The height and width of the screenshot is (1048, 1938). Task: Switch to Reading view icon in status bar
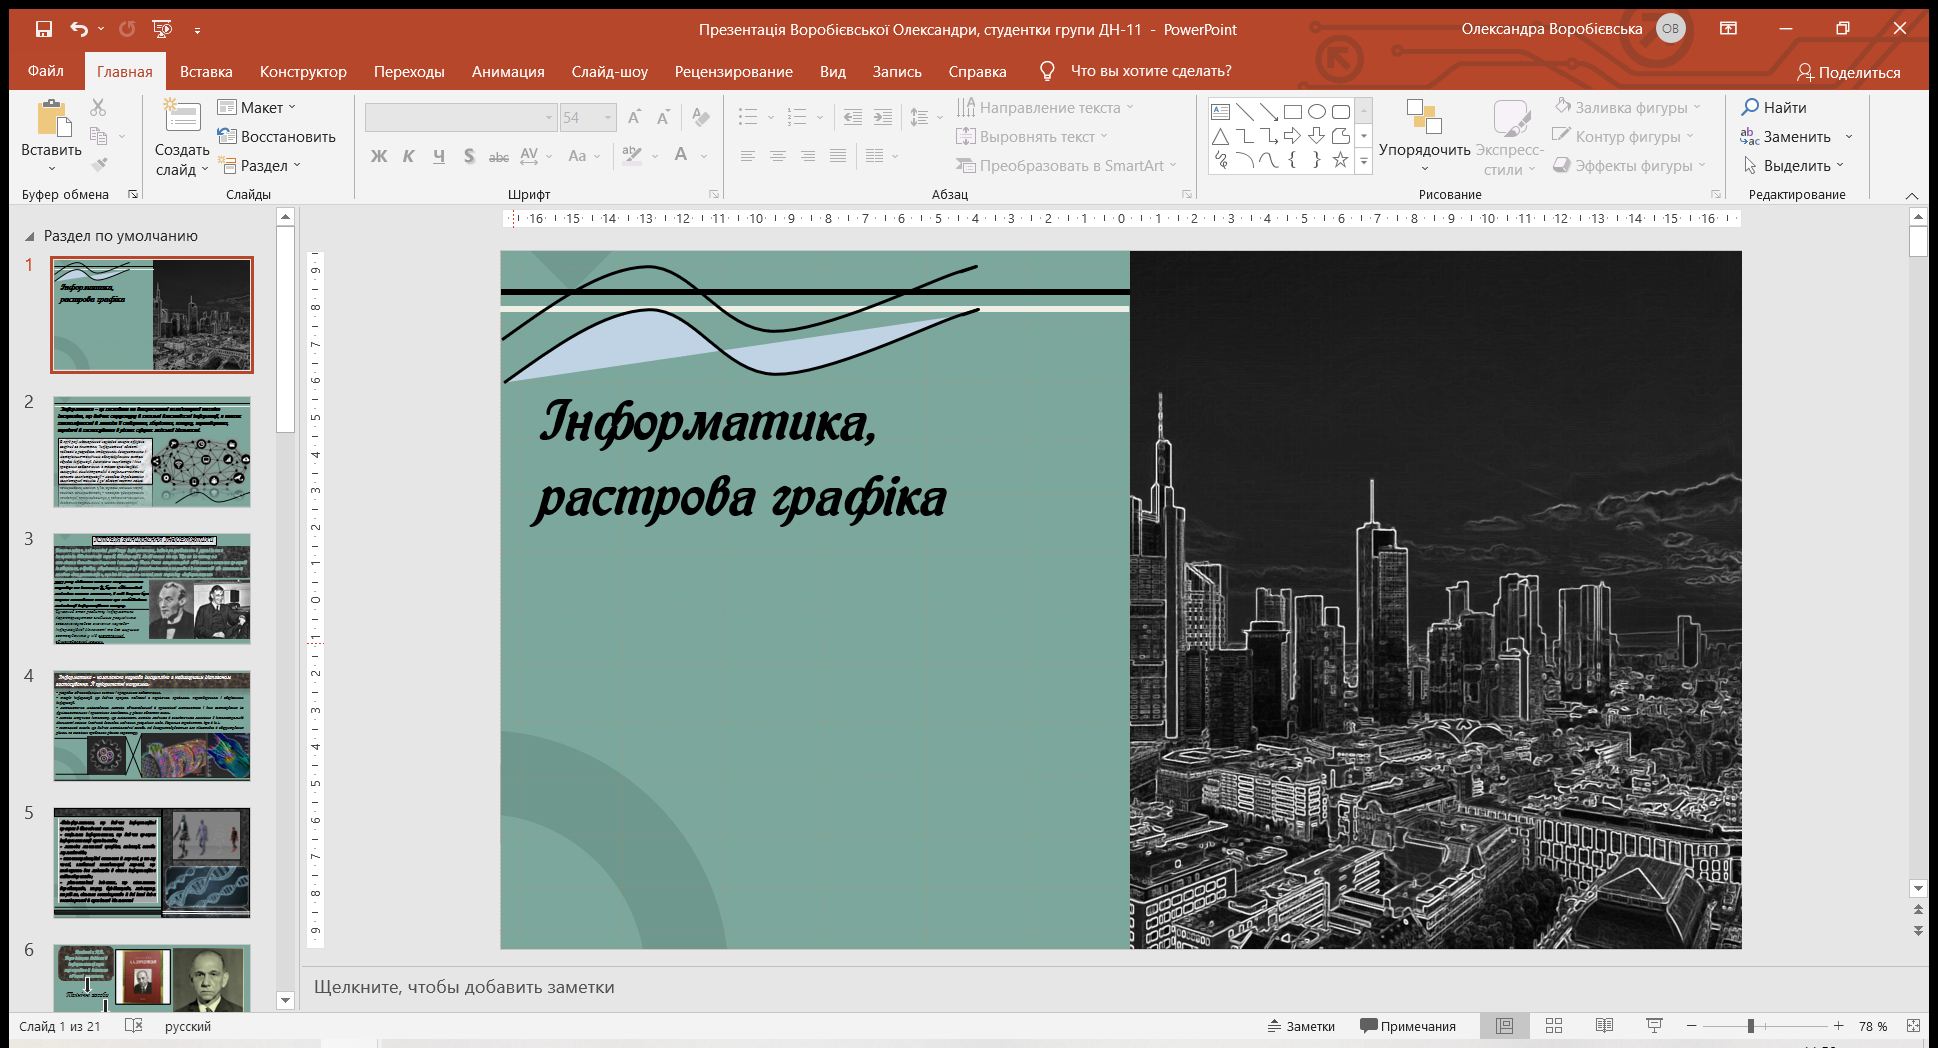pos(1604,1026)
